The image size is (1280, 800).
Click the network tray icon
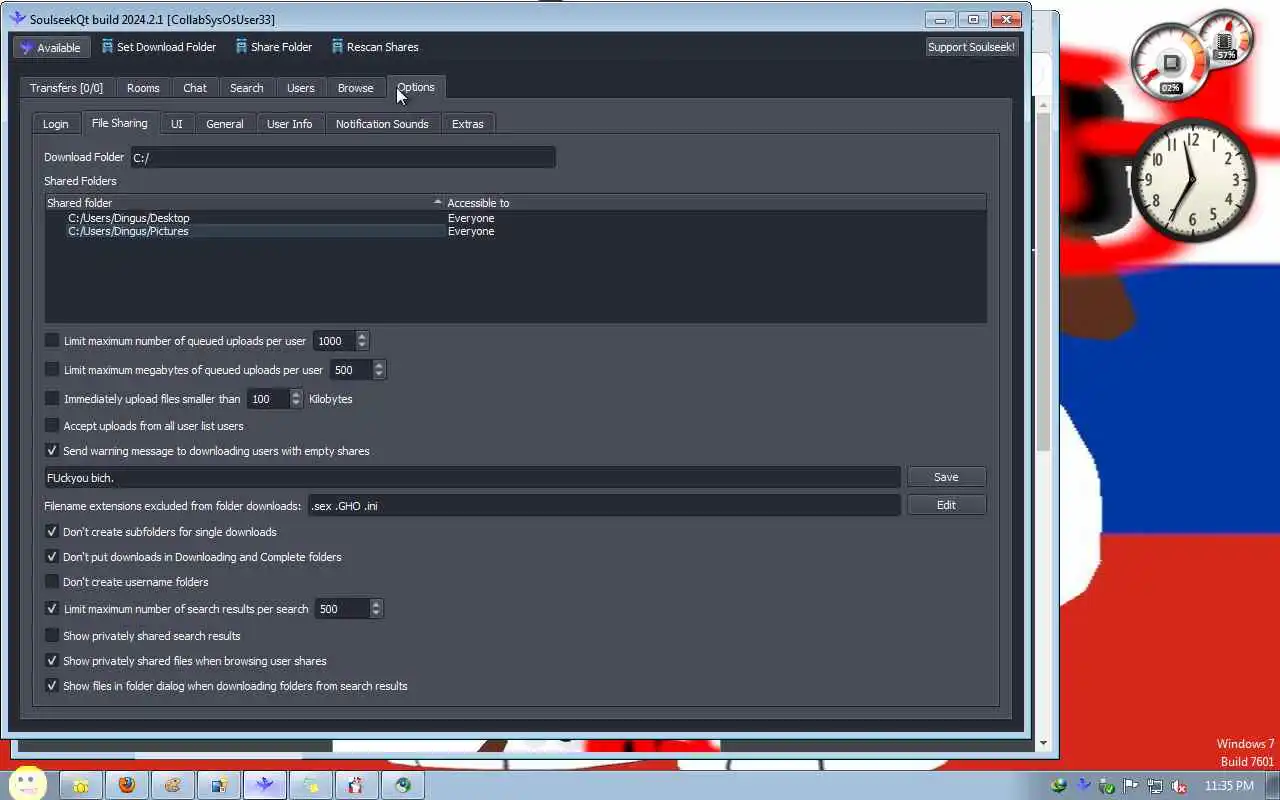point(1155,786)
